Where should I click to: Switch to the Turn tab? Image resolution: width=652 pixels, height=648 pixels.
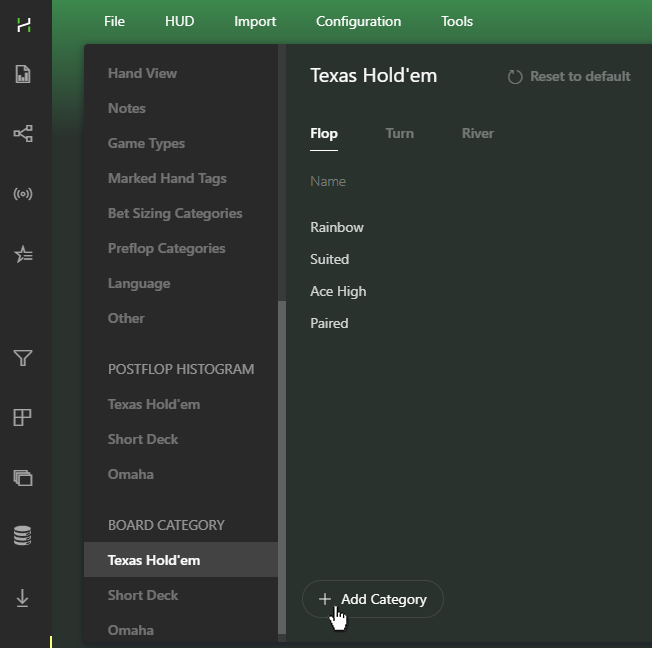[400, 134]
